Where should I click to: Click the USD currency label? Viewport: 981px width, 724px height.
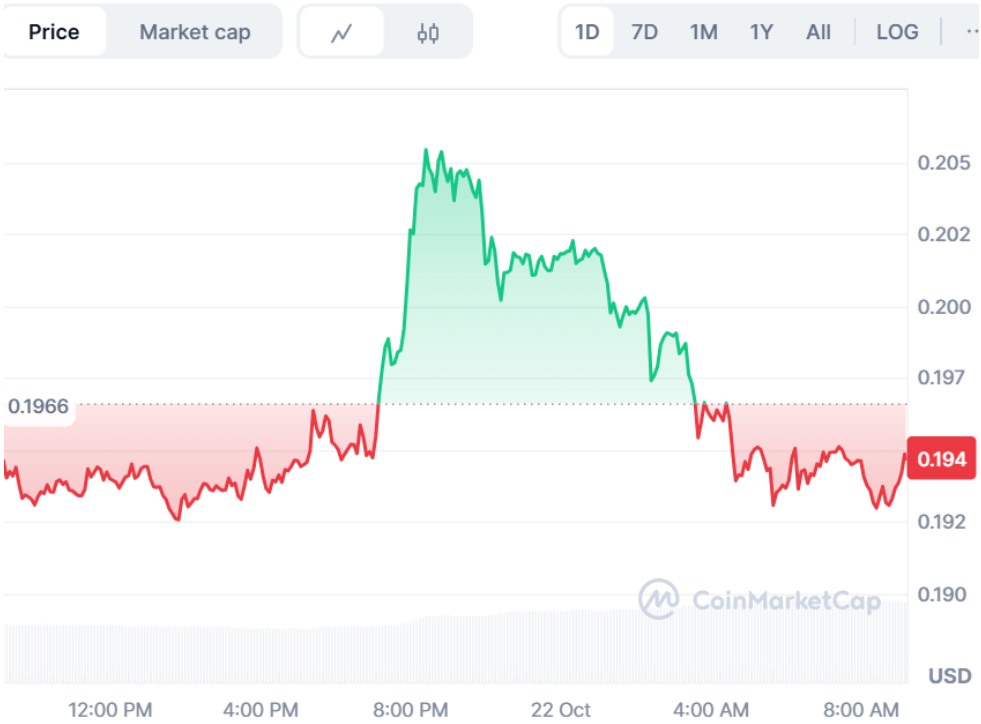pyautogui.click(x=949, y=676)
